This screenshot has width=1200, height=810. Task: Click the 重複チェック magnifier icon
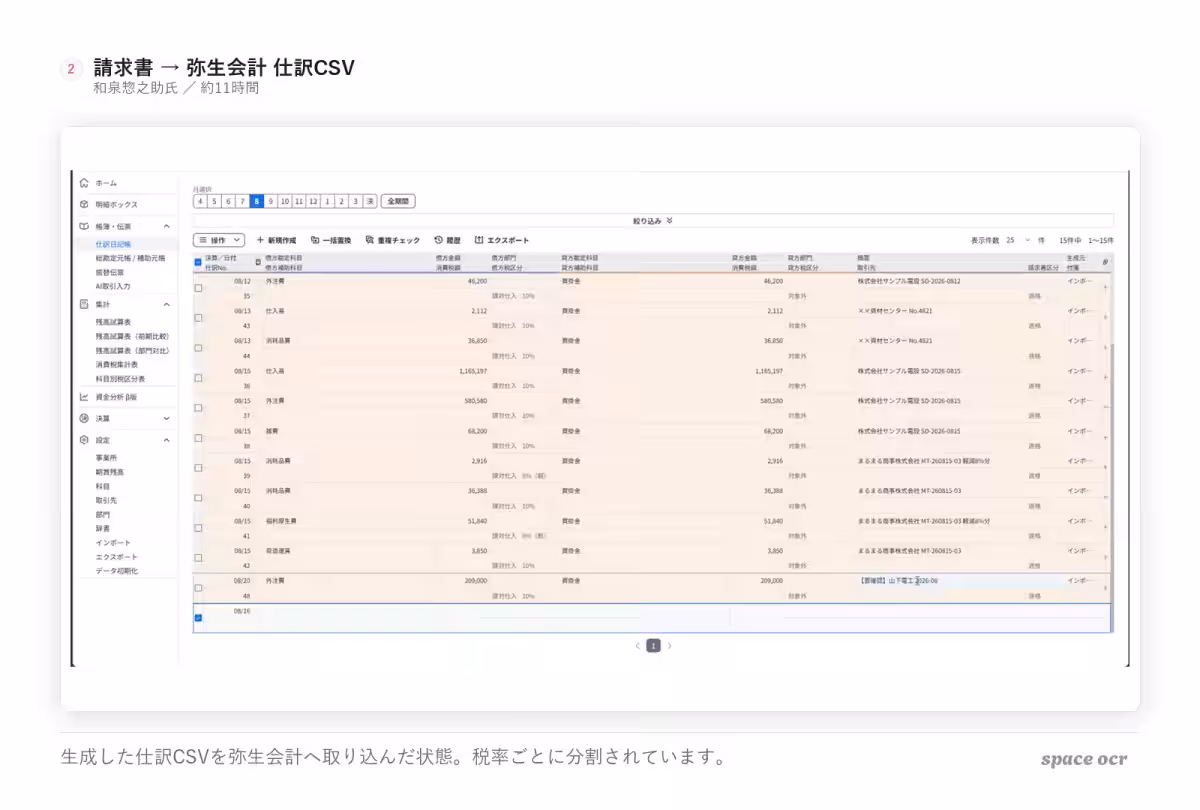coord(369,240)
